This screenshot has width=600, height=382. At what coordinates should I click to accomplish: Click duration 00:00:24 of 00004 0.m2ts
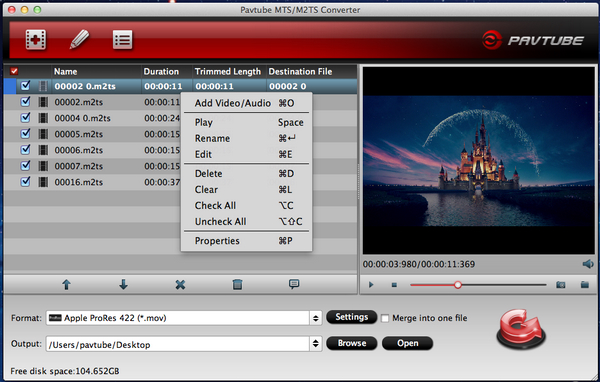[162, 118]
